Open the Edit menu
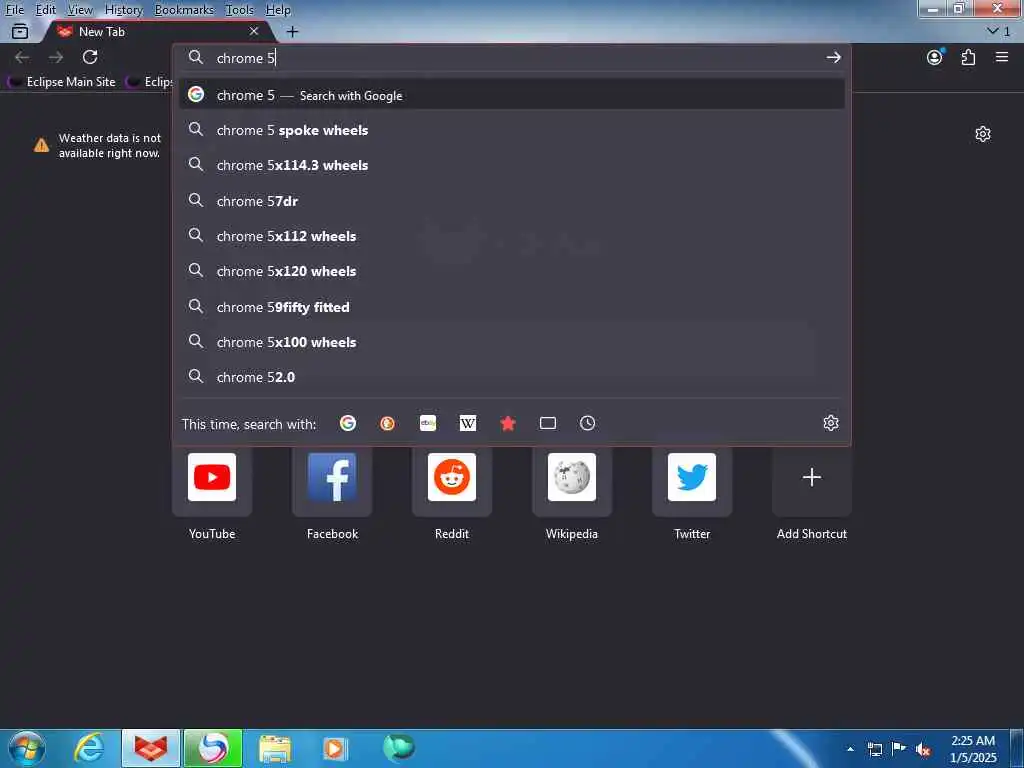 (46, 10)
